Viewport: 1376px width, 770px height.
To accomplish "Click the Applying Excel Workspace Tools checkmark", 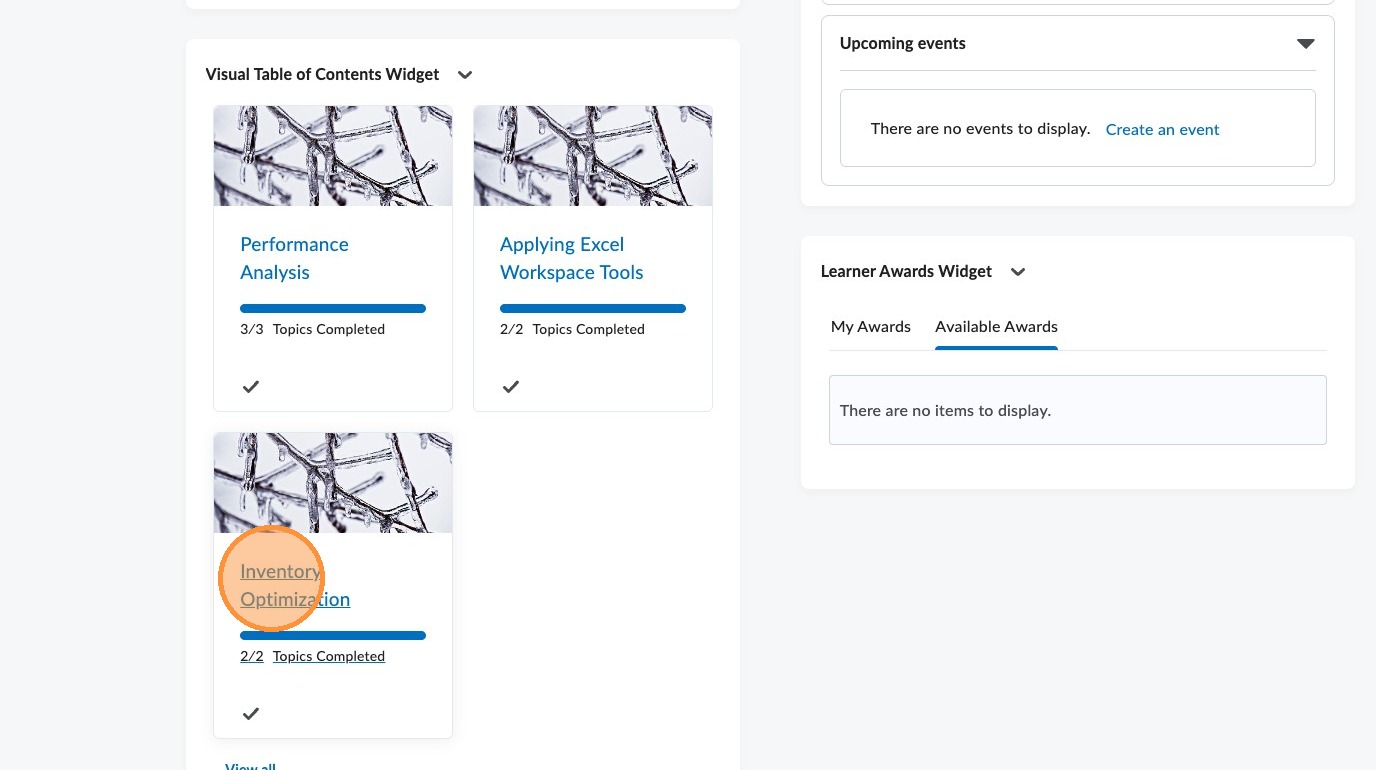I will (511, 386).
